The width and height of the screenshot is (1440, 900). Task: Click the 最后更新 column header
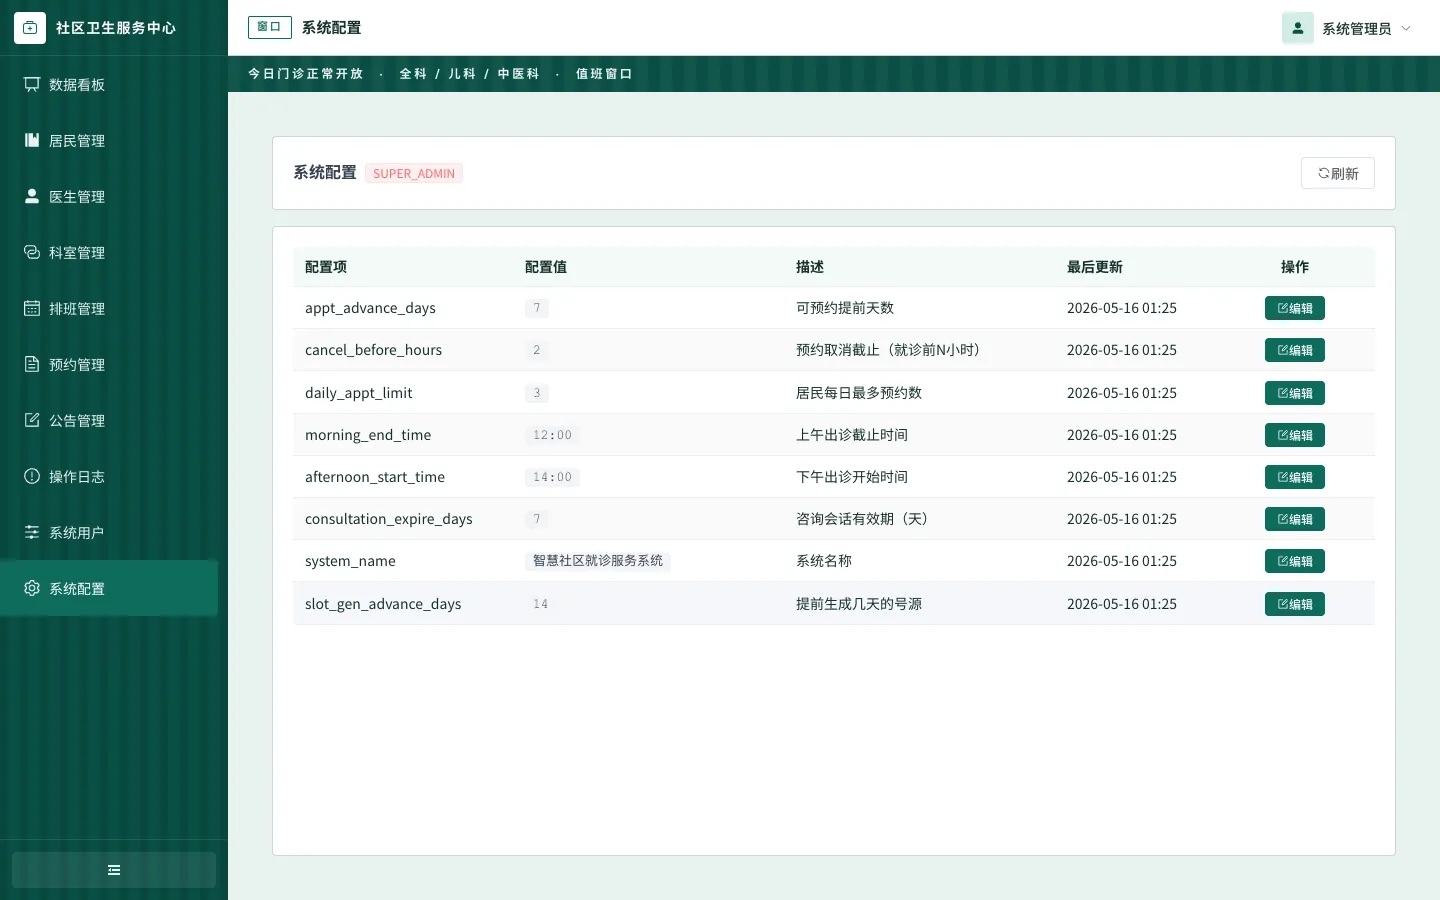1095,267
